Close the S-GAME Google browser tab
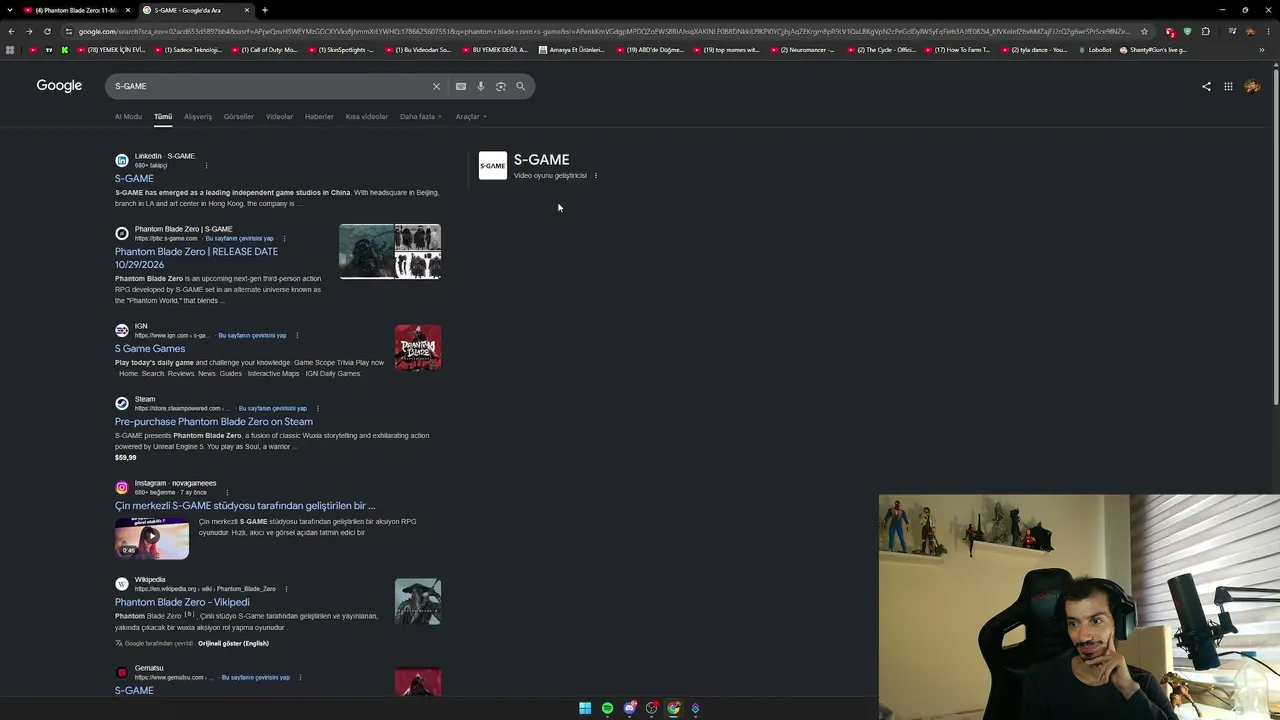Screen dimensions: 1280x720 coord(247,10)
